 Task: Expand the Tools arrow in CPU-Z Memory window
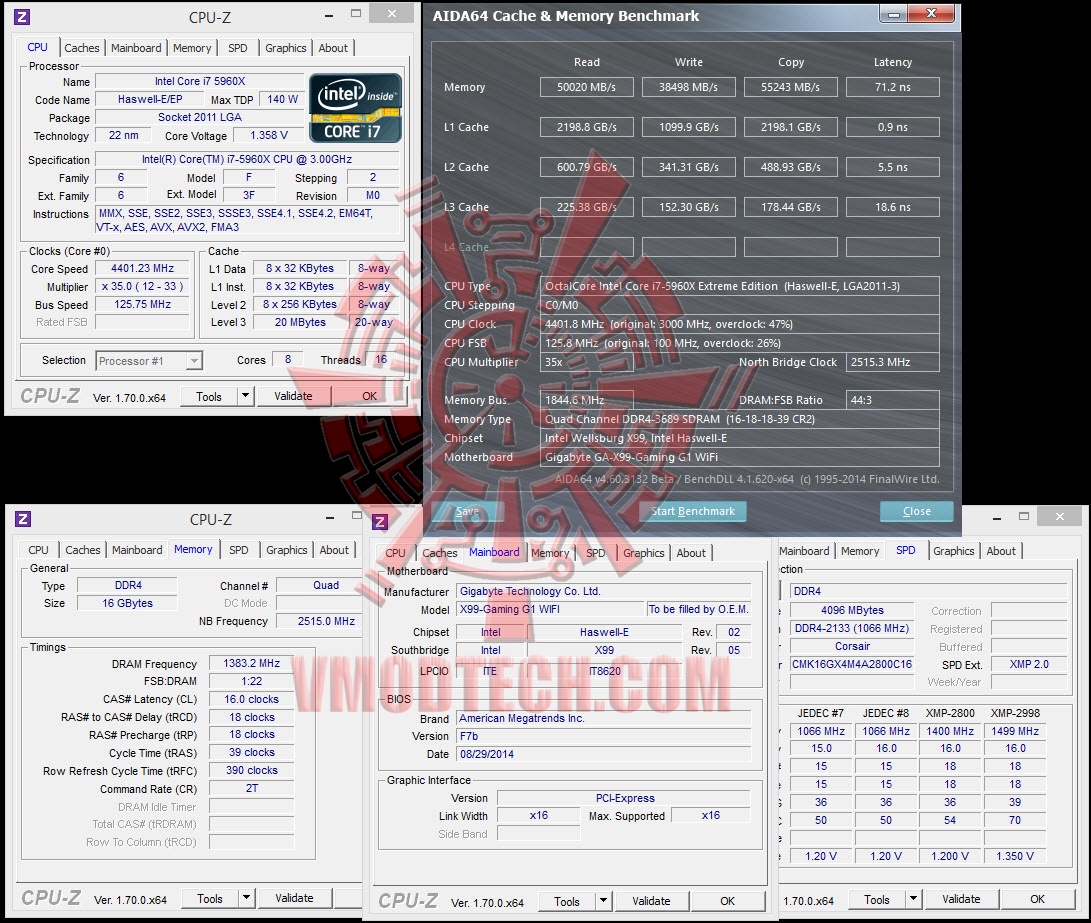coord(246,898)
